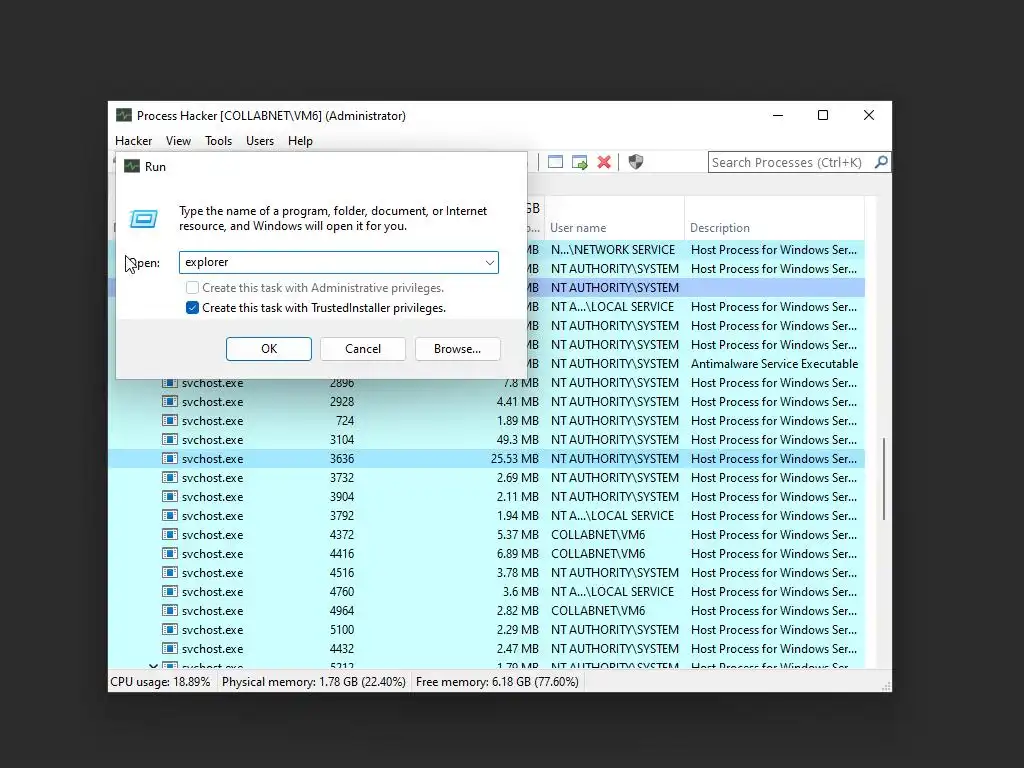This screenshot has height=768, width=1024.
Task: Click the magnifier icon in Search Processes
Action: click(x=881, y=161)
